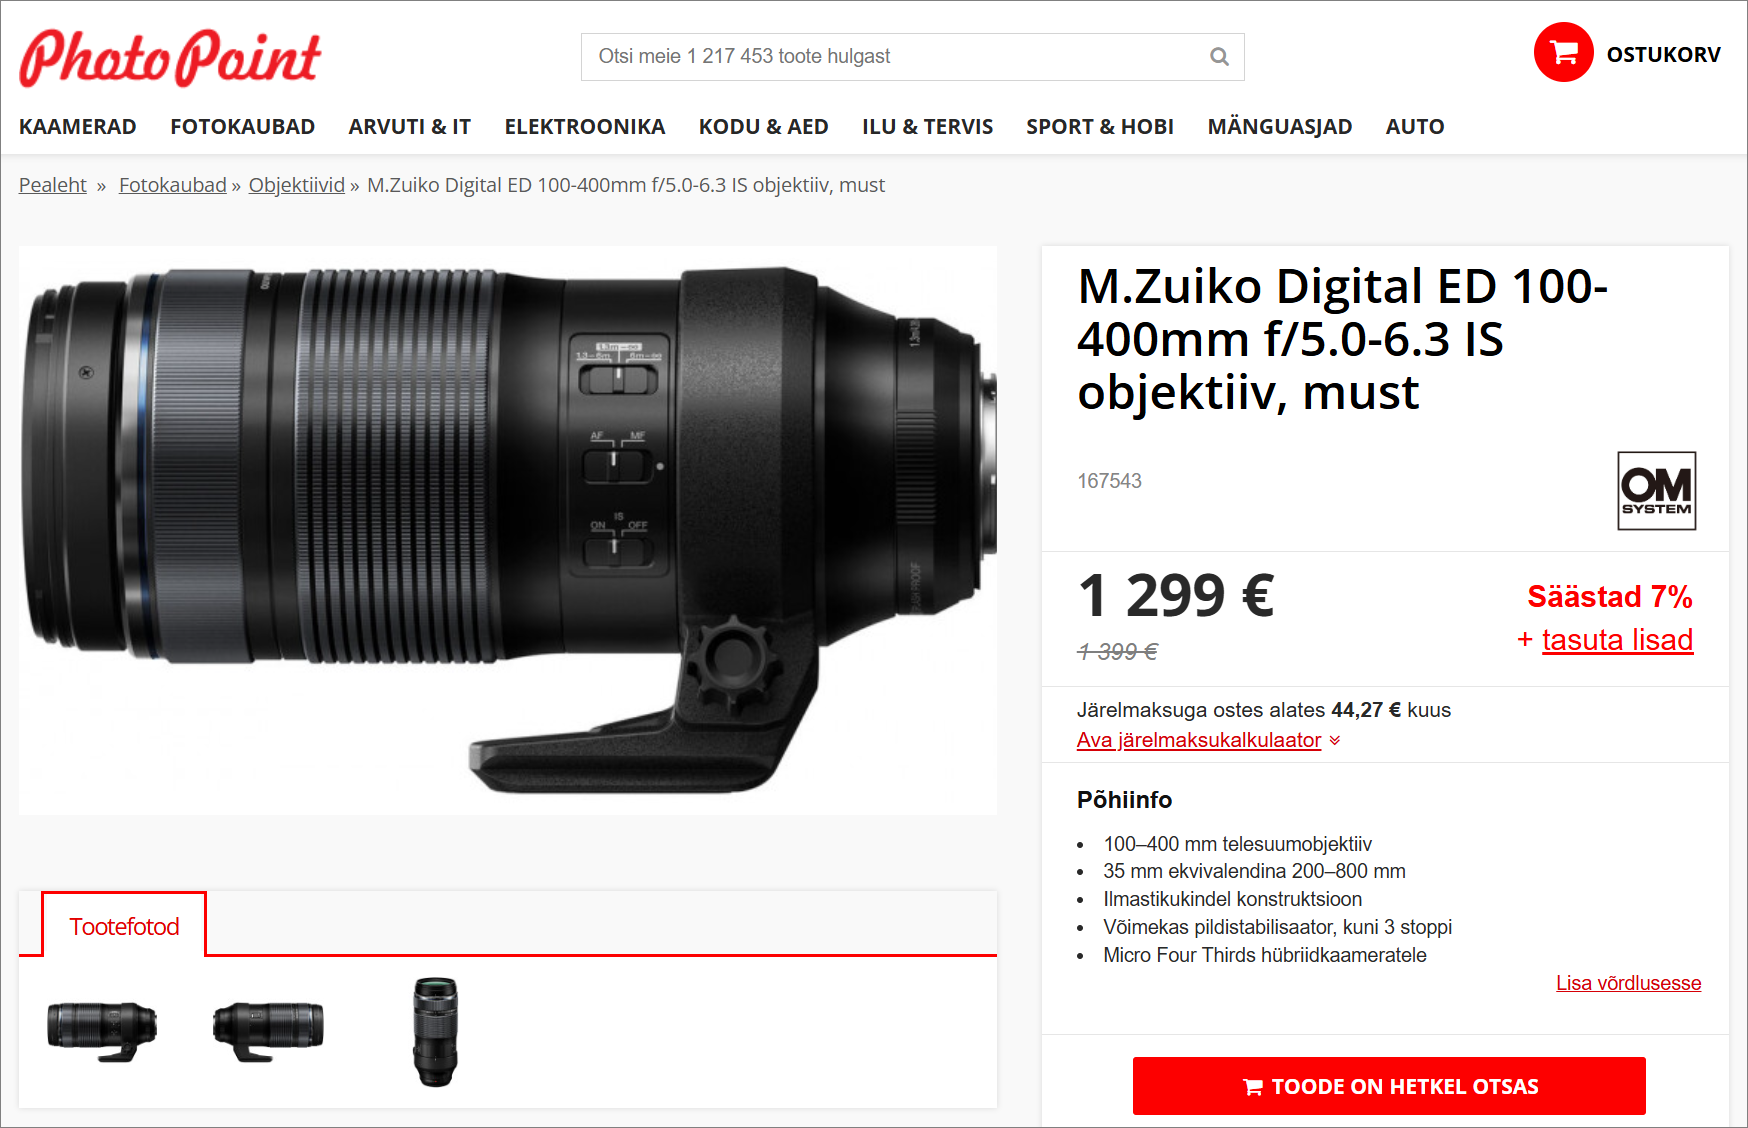Open the Mänguasjad menu
The width and height of the screenshot is (1748, 1128).
[1279, 127]
